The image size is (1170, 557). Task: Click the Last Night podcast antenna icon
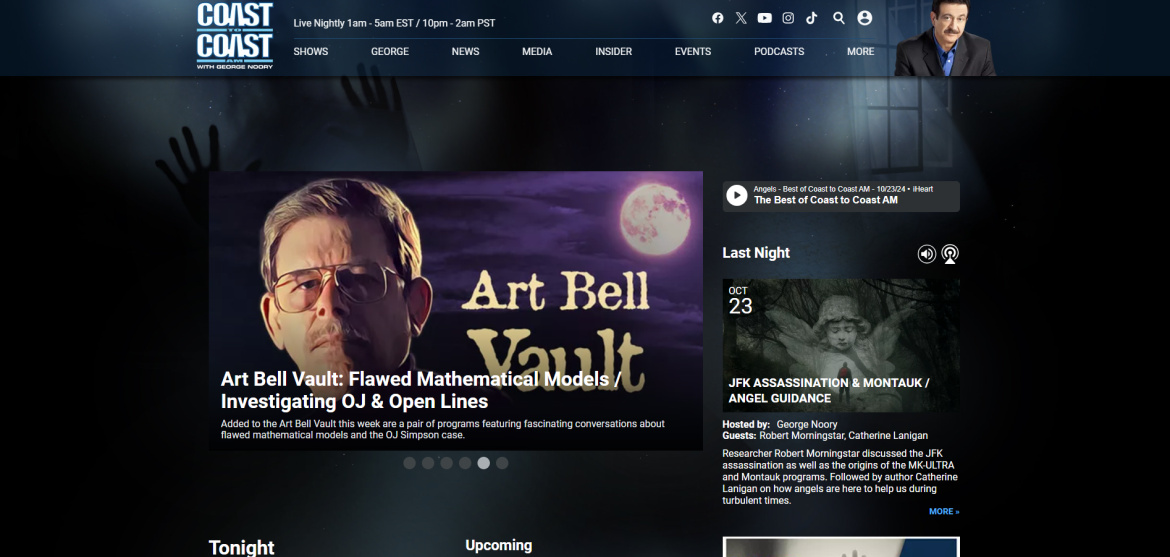(950, 254)
